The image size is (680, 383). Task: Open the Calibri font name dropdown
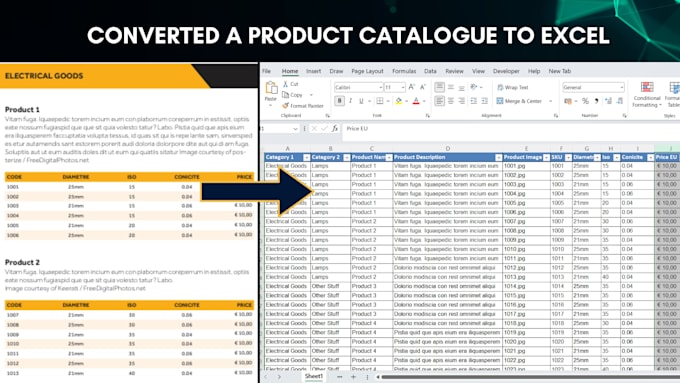(x=358, y=87)
